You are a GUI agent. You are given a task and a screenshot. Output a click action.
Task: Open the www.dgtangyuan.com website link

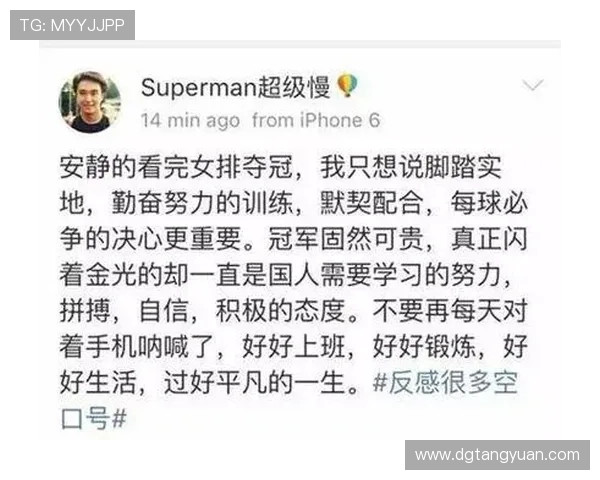[x=497, y=455]
